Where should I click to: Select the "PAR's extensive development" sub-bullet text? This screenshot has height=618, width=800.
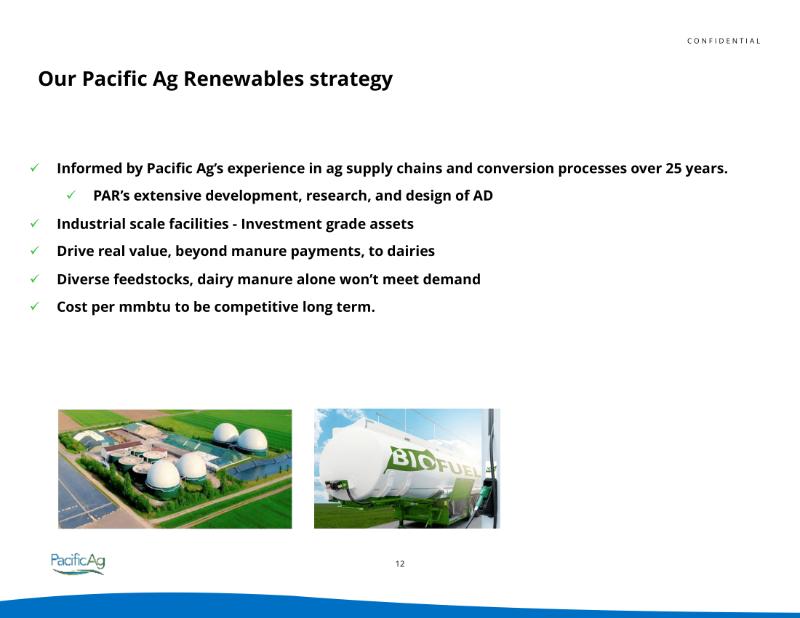(x=292, y=196)
